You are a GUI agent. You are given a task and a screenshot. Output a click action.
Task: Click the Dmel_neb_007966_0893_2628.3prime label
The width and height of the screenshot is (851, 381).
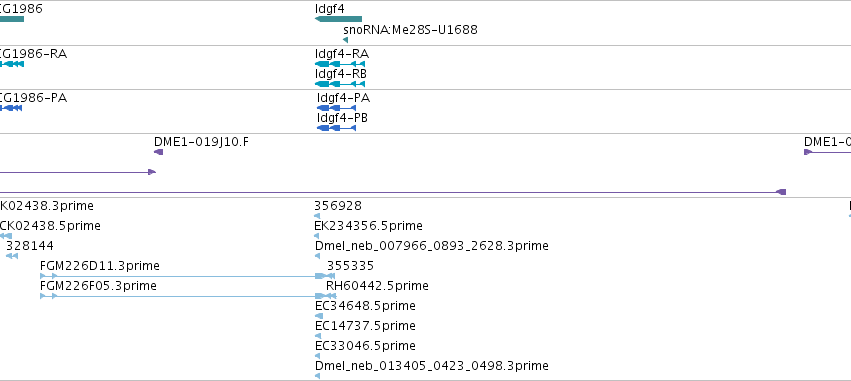point(431,246)
